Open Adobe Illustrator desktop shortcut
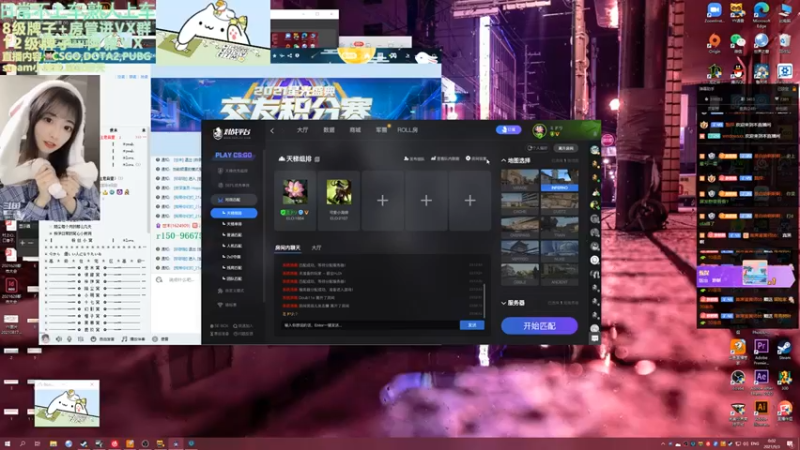The image size is (800, 450). 761,411
